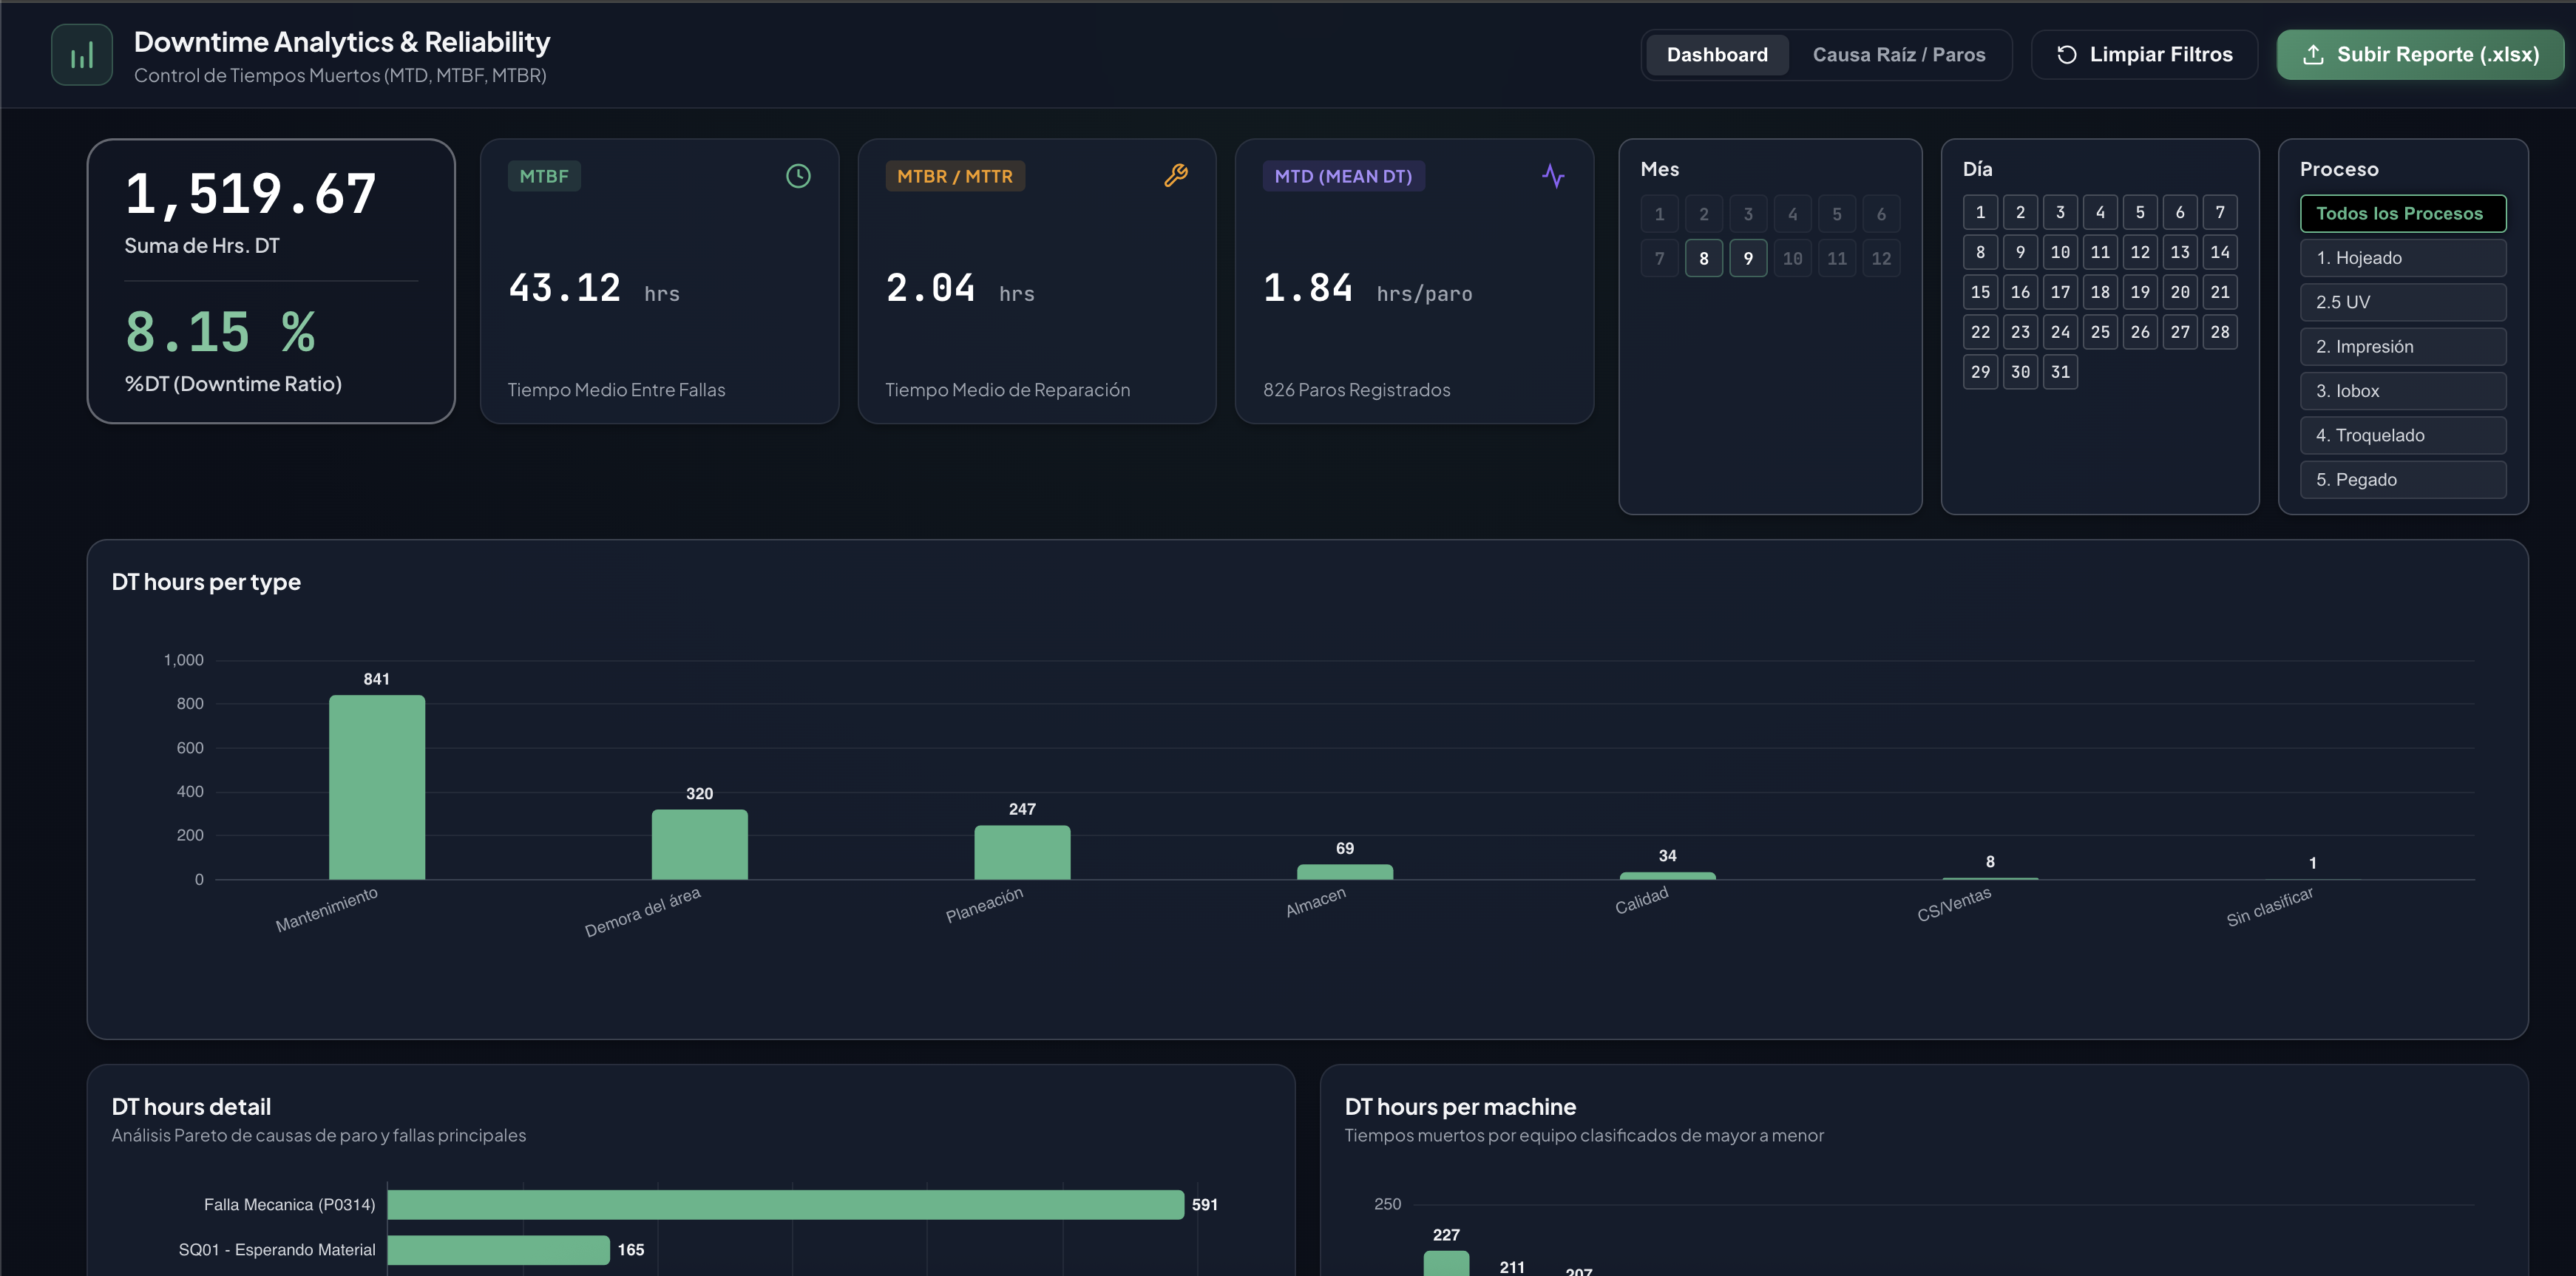Image resolution: width=2576 pixels, height=1276 pixels.
Task: Click the upload icon on Subir Reporte
Action: tap(2313, 55)
